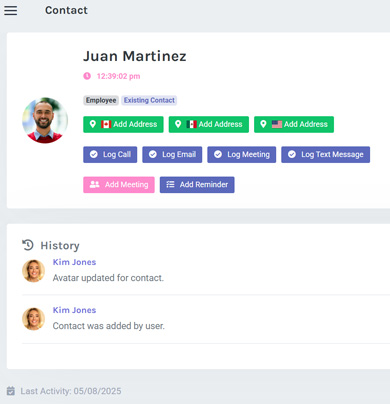Image resolution: width=390 pixels, height=404 pixels.
Task: Click the Mexican flag icon
Action: [x=191, y=124]
